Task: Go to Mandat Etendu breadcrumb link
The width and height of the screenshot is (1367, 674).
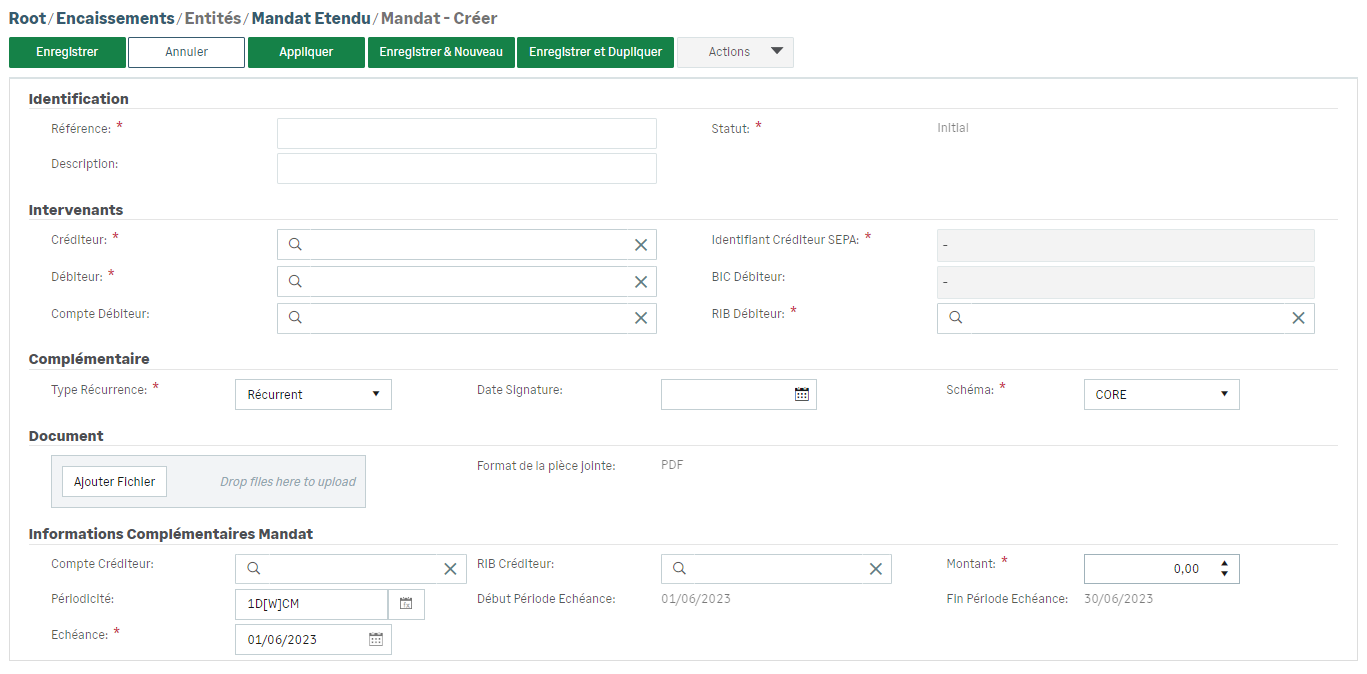Action: [311, 18]
